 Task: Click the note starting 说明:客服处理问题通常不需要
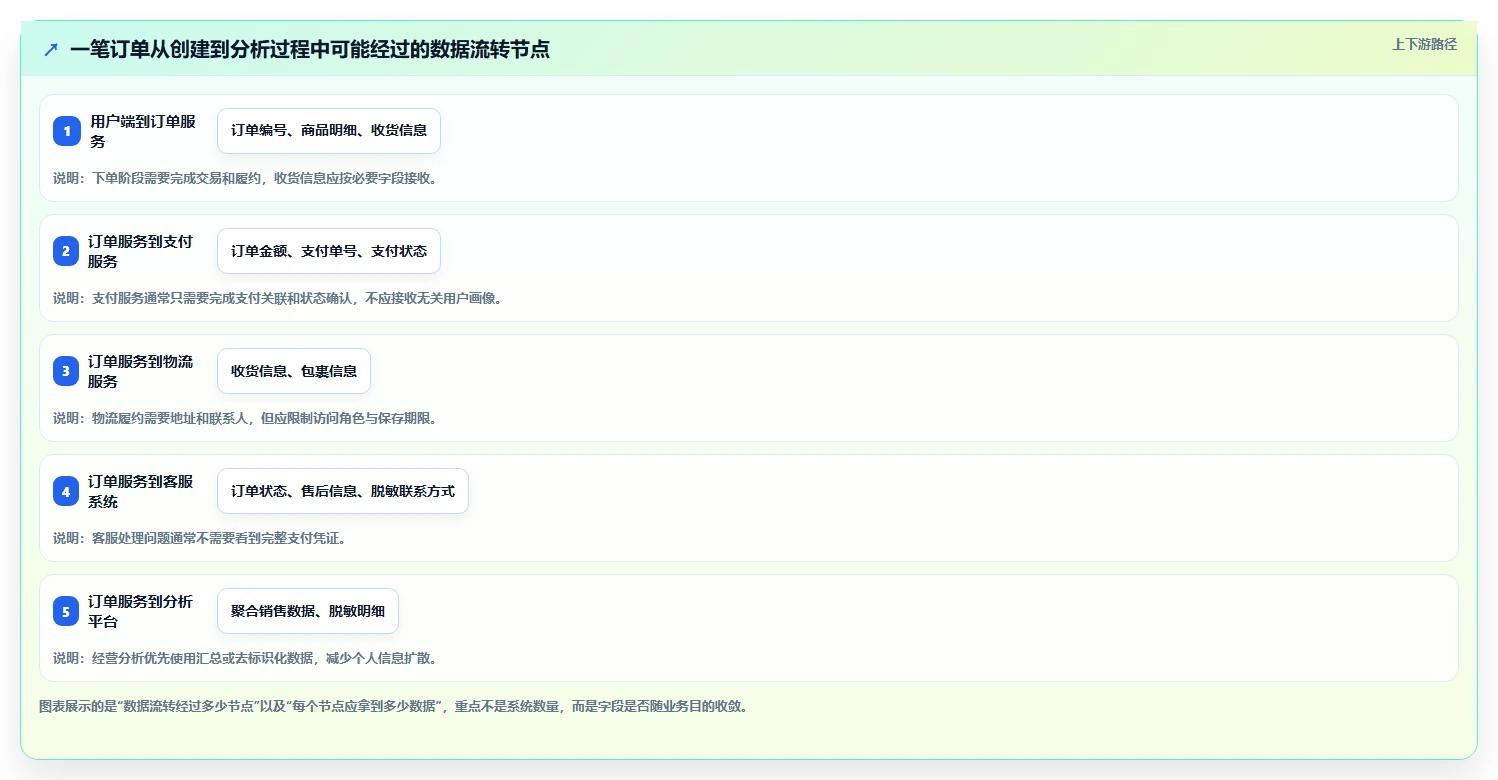coord(199,538)
